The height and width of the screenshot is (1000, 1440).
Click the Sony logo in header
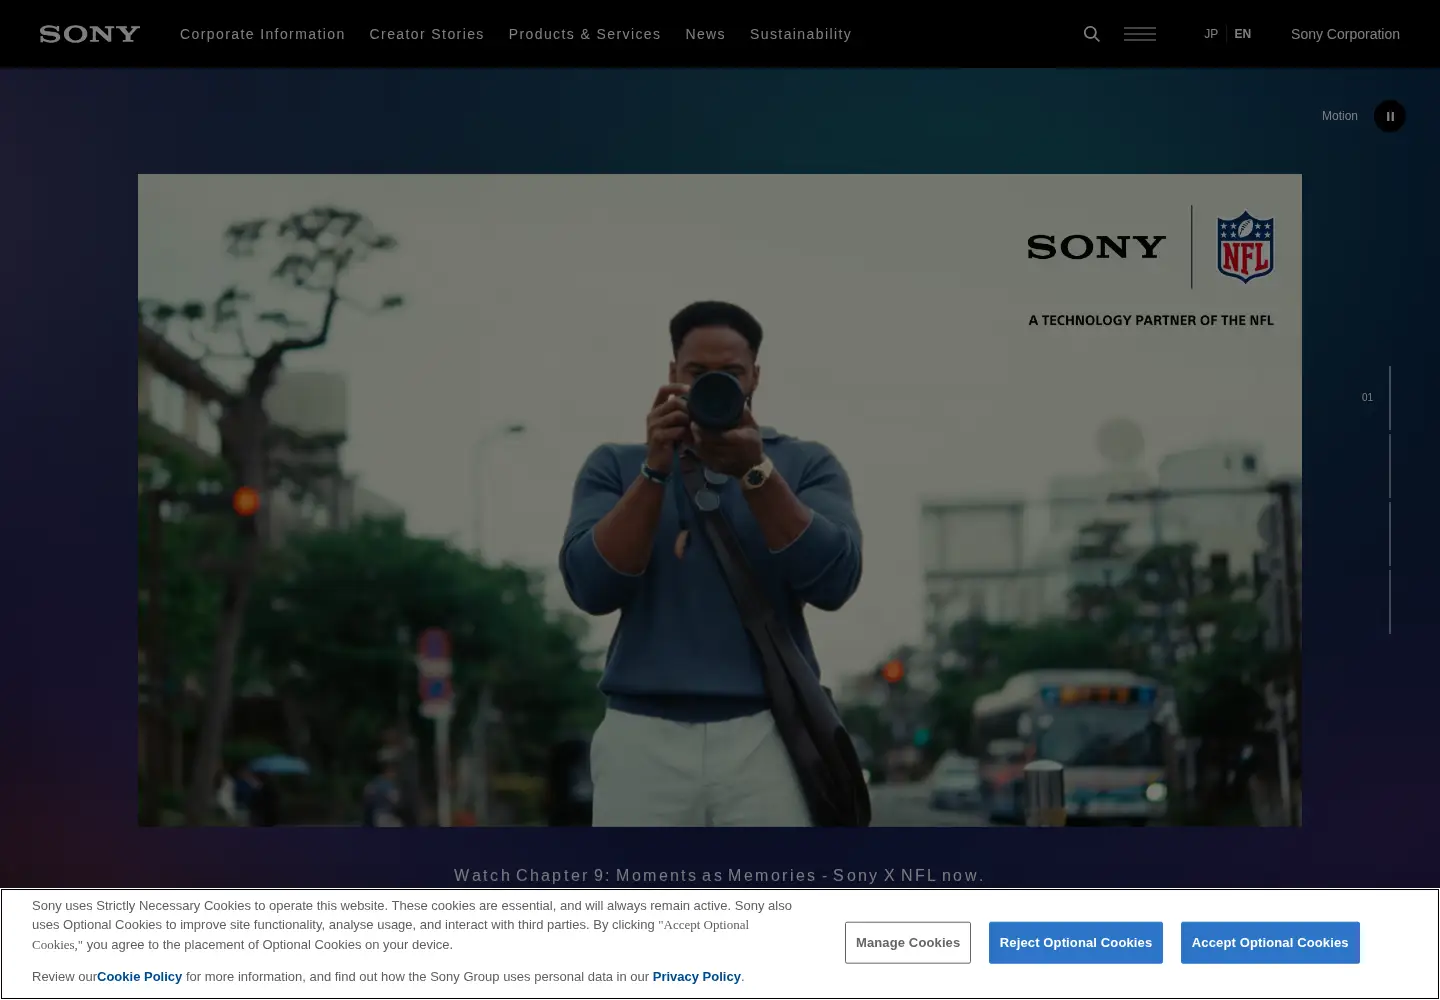(x=90, y=34)
